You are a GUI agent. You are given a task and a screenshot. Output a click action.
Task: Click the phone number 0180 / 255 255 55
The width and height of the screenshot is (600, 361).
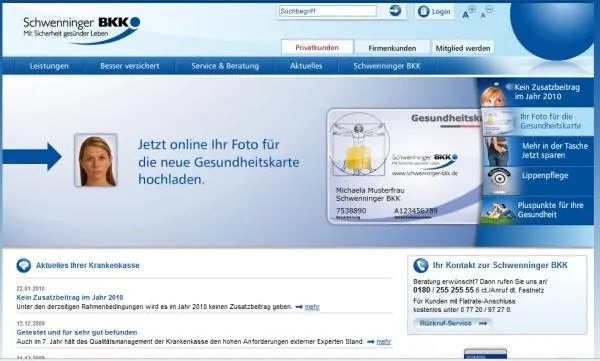point(443,290)
